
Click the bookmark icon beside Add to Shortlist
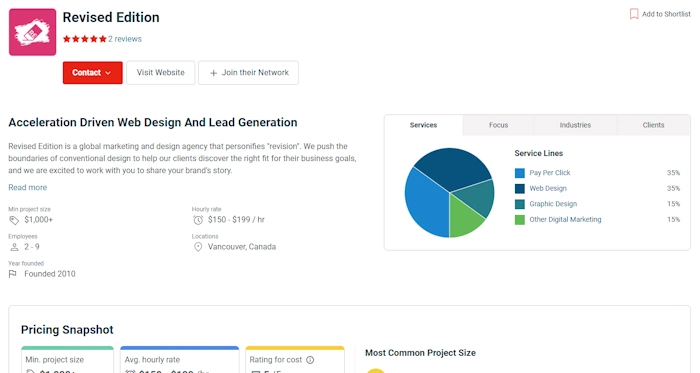click(x=633, y=14)
